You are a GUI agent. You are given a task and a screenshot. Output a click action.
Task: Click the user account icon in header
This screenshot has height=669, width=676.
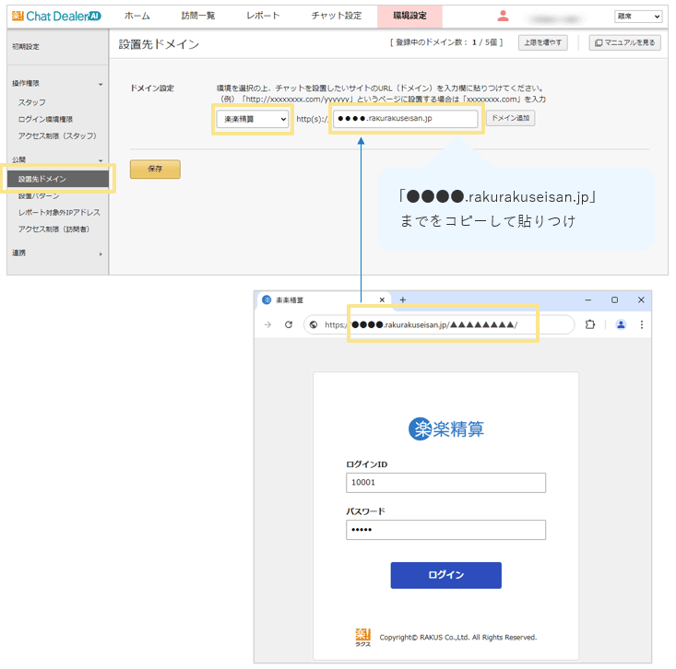[503, 16]
